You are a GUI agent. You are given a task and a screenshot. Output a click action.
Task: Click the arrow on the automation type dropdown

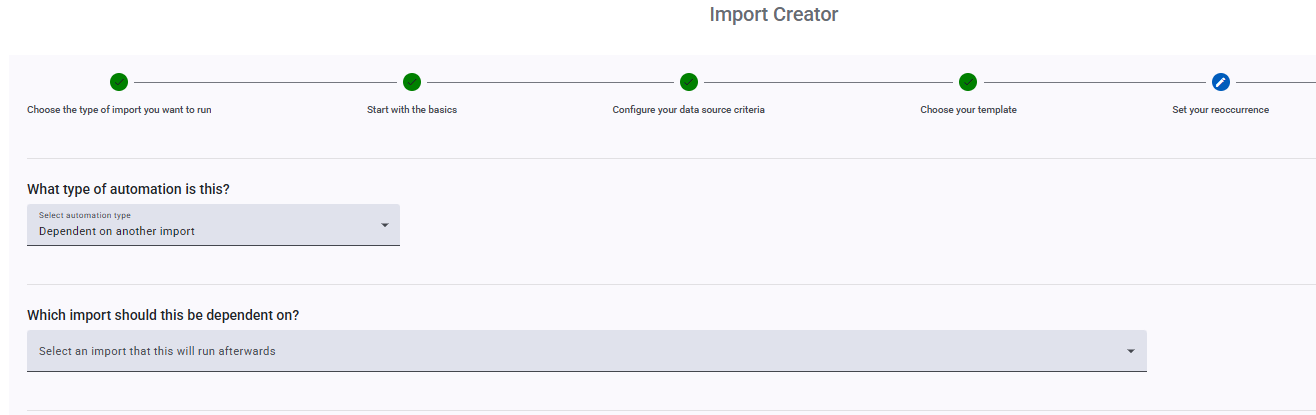[385, 225]
